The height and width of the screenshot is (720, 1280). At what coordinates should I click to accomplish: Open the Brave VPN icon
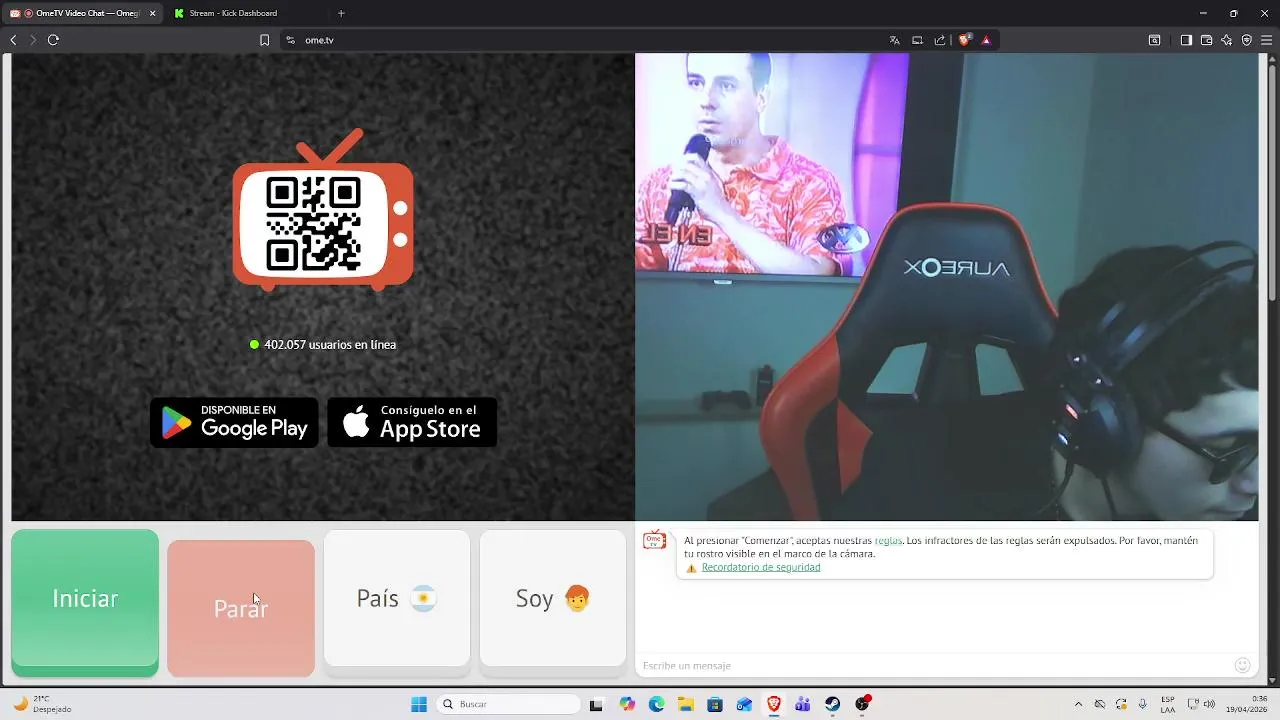[1246, 40]
